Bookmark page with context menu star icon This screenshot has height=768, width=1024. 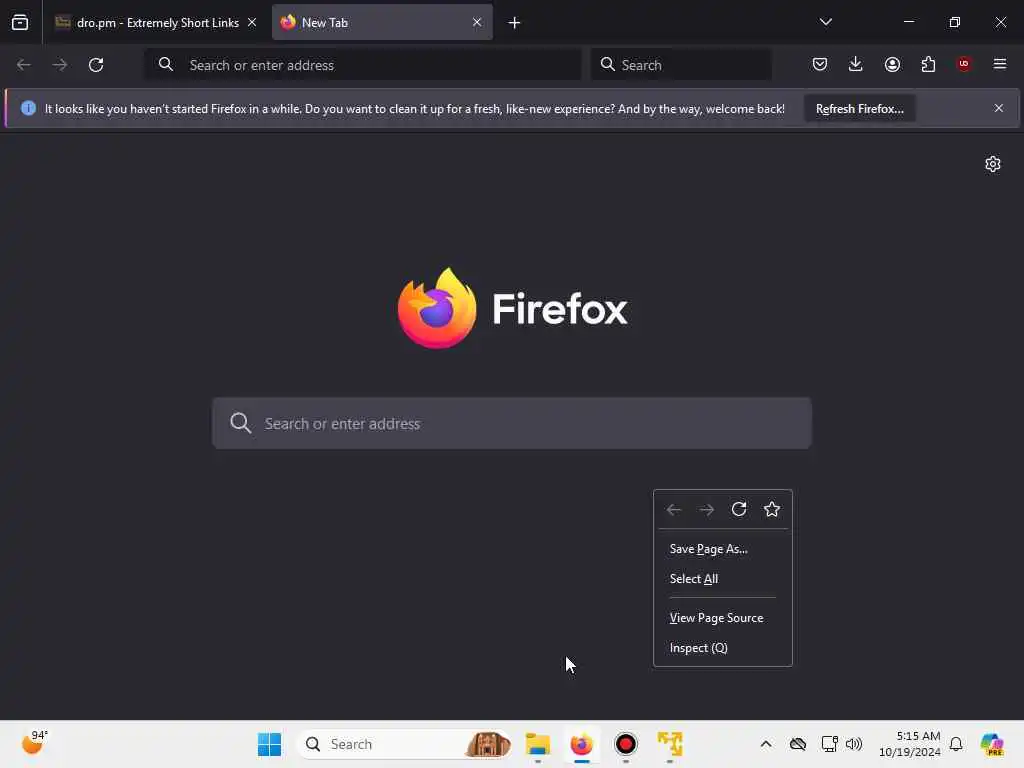point(772,509)
